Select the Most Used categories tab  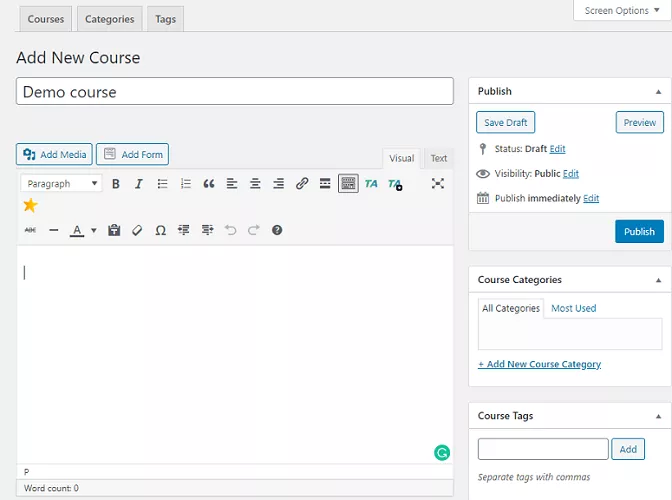[x=573, y=308]
